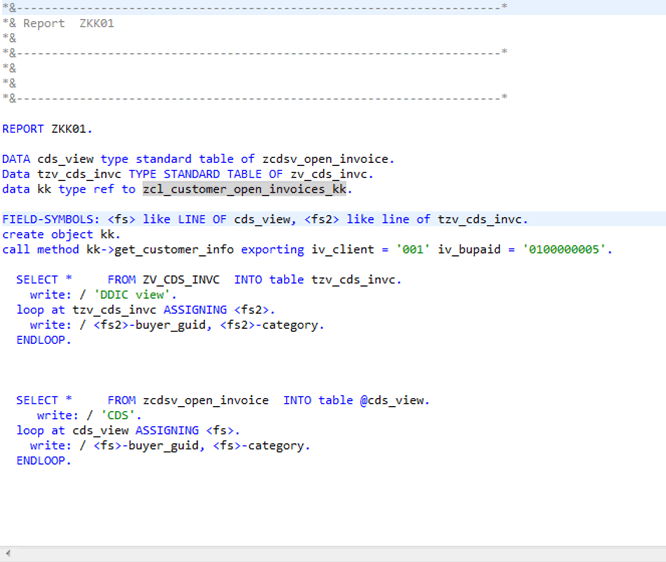Click the final ENDLOOP statement

(43, 460)
